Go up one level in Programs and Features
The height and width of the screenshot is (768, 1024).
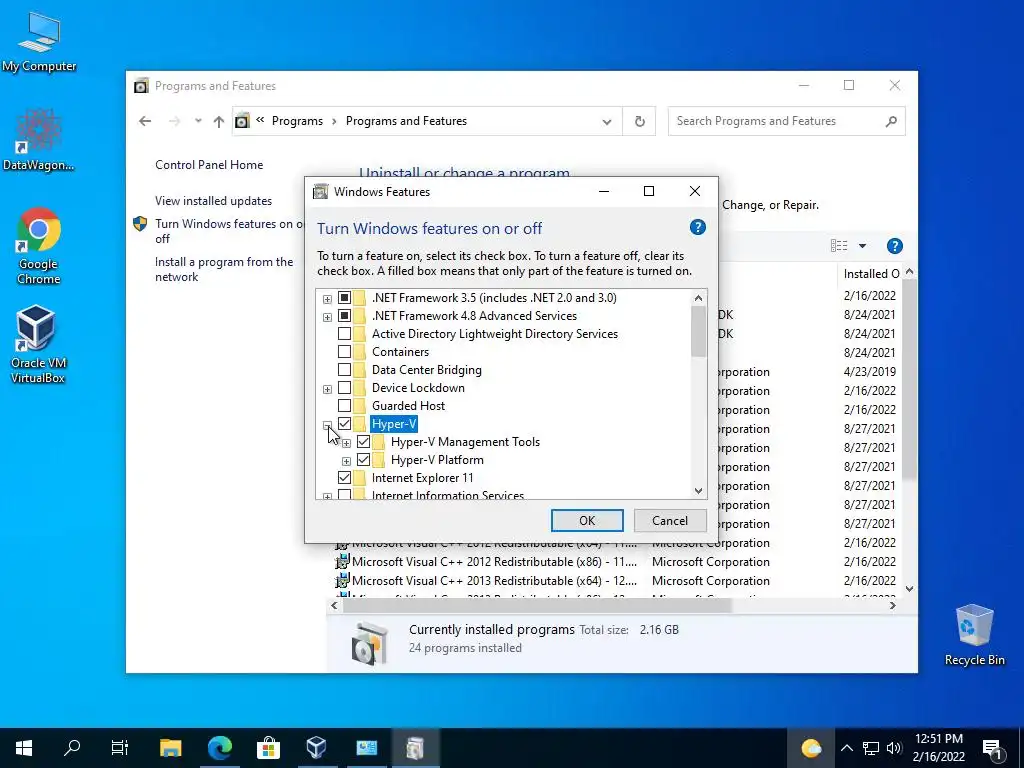219,121
